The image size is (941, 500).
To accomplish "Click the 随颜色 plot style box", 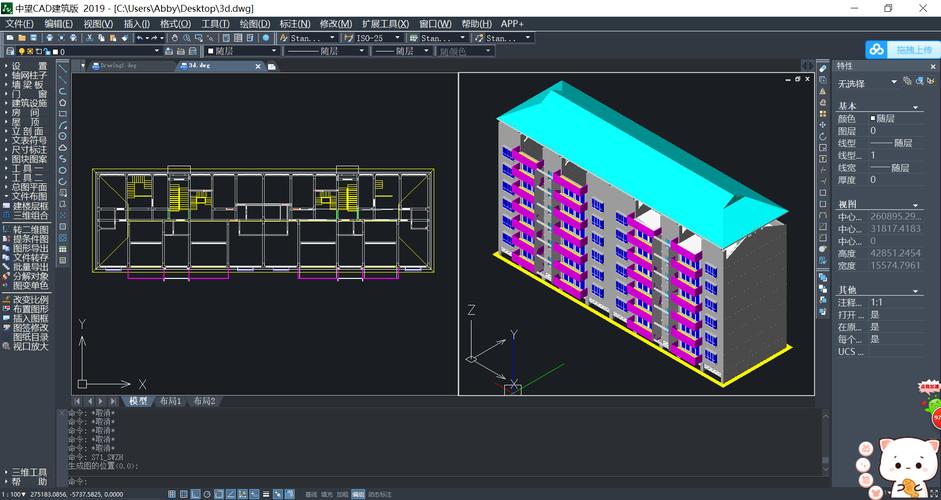I will (466, 52).
